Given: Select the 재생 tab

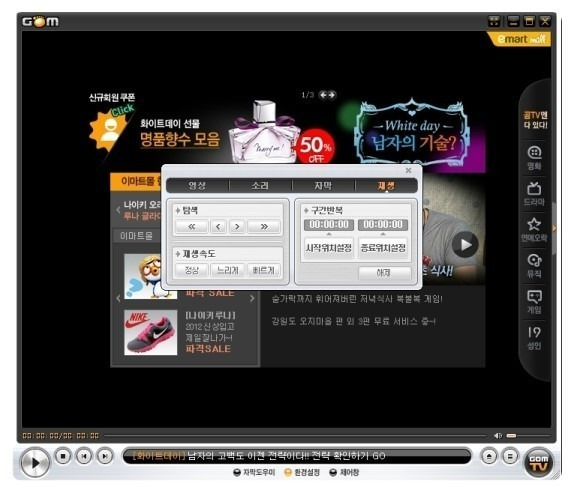Looking at the screenshot, I should click(386, 186).
